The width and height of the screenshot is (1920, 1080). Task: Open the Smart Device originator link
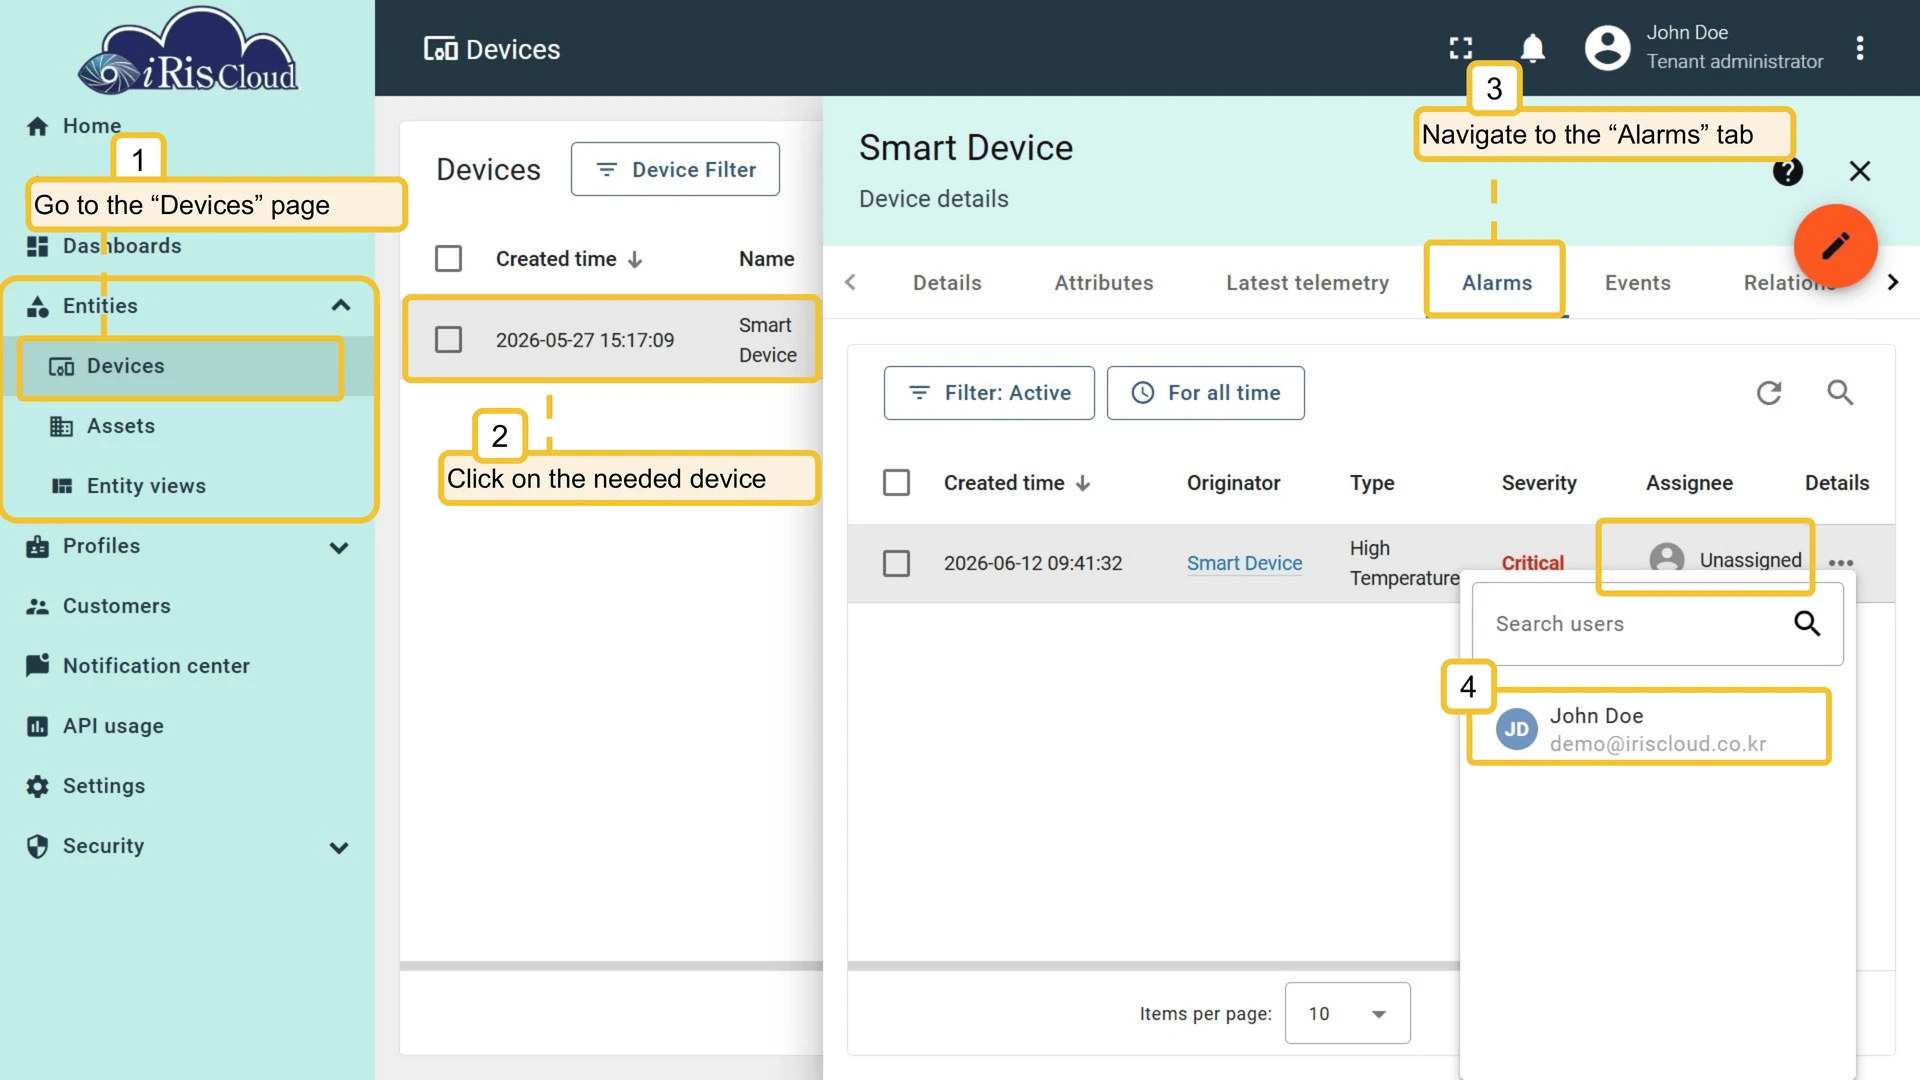pyautogui.click(x=1244, y=563)
